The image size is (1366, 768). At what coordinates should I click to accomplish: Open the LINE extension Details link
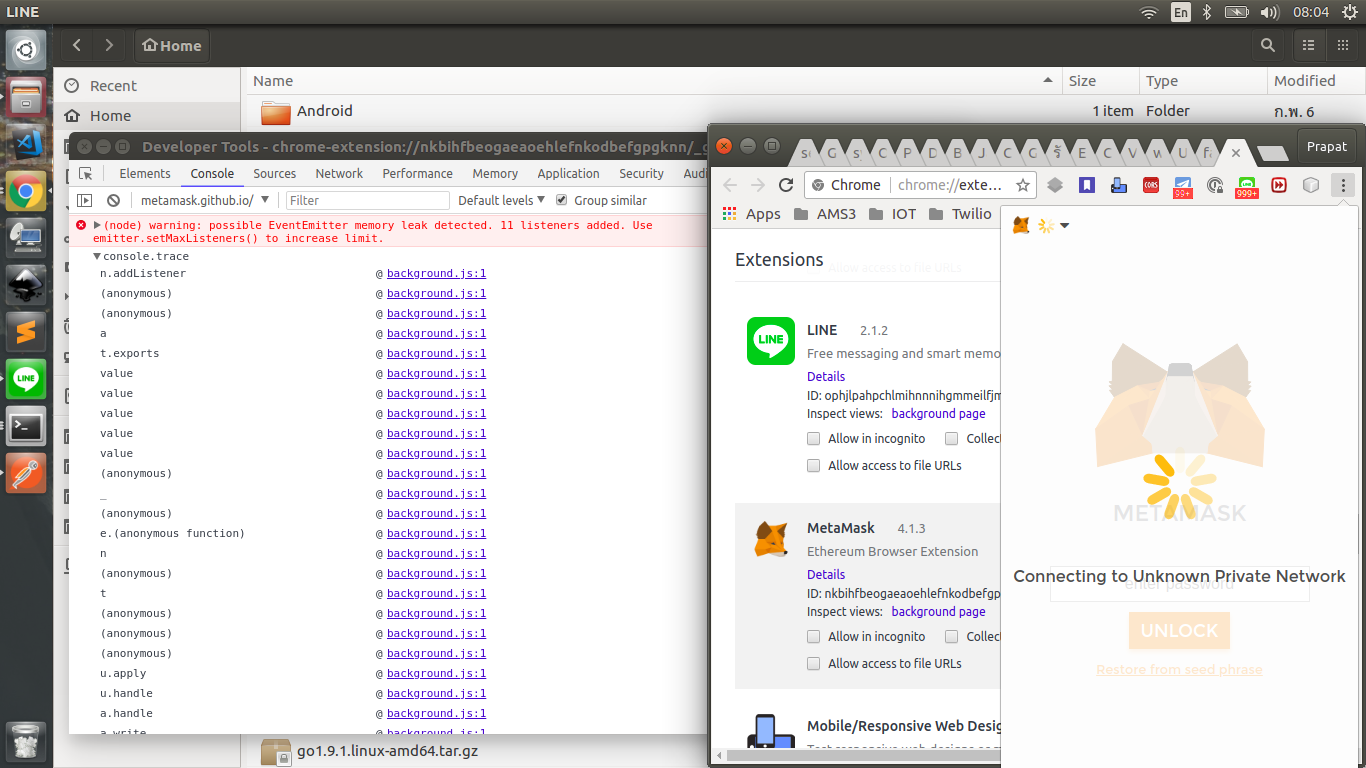826,376
